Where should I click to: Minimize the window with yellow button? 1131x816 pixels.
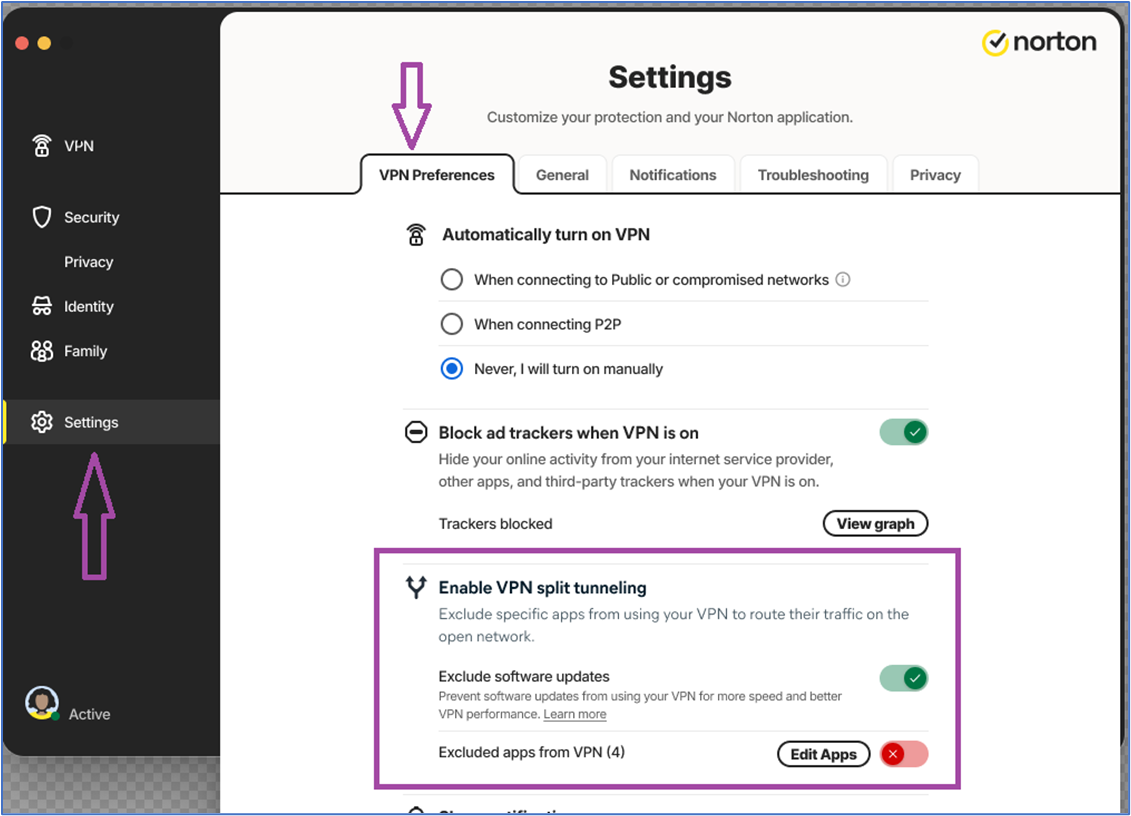pos(44,43)
